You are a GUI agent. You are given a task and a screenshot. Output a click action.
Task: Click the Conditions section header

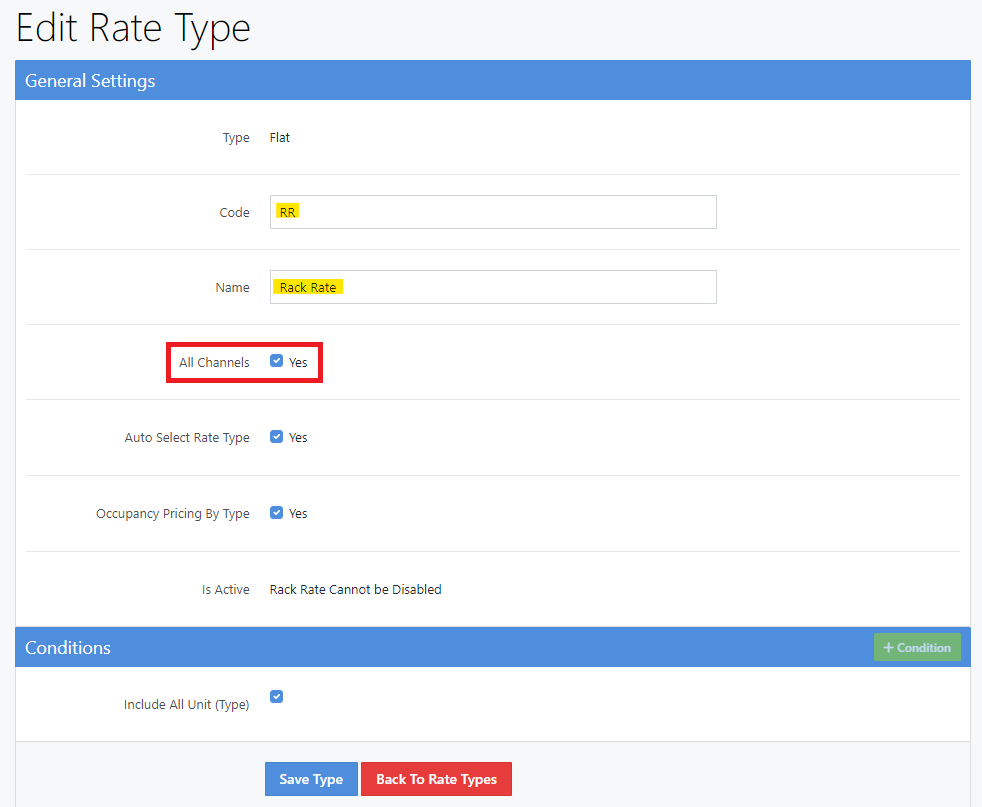click(68, 647)
